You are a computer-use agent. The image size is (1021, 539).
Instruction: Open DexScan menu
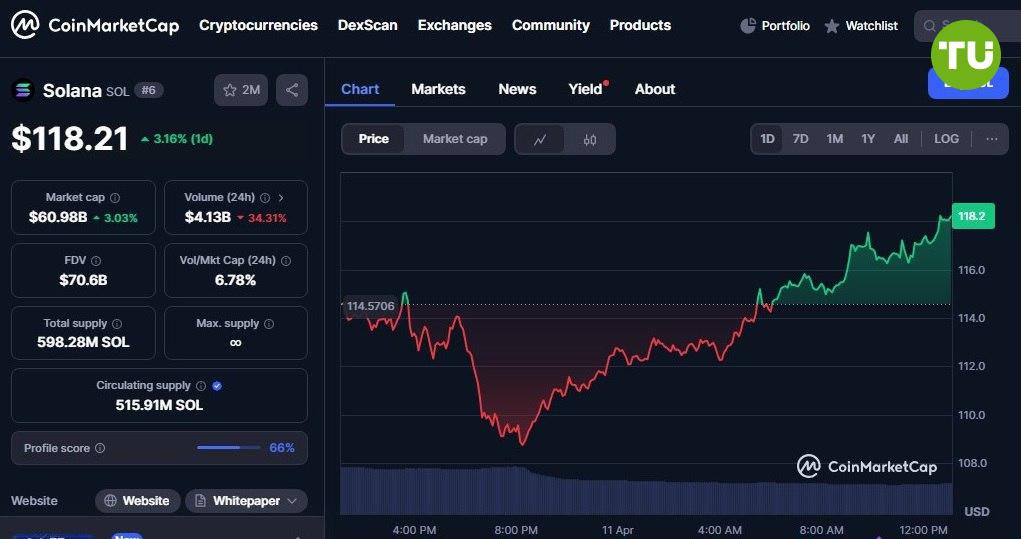click(367, 25)
